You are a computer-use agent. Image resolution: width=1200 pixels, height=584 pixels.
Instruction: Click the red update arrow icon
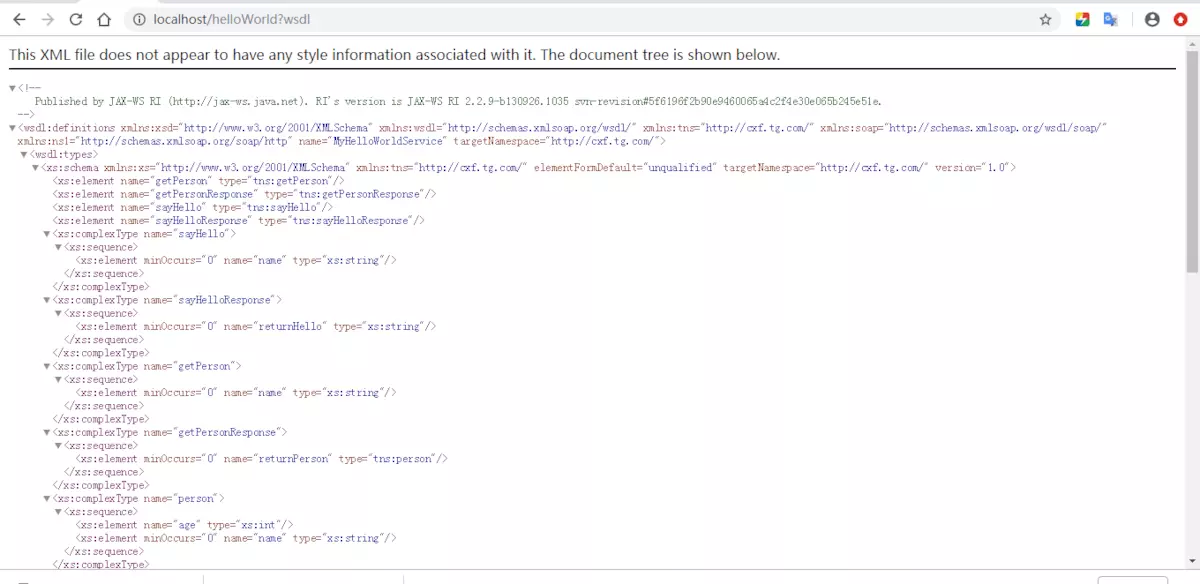tap(1181, 19)
